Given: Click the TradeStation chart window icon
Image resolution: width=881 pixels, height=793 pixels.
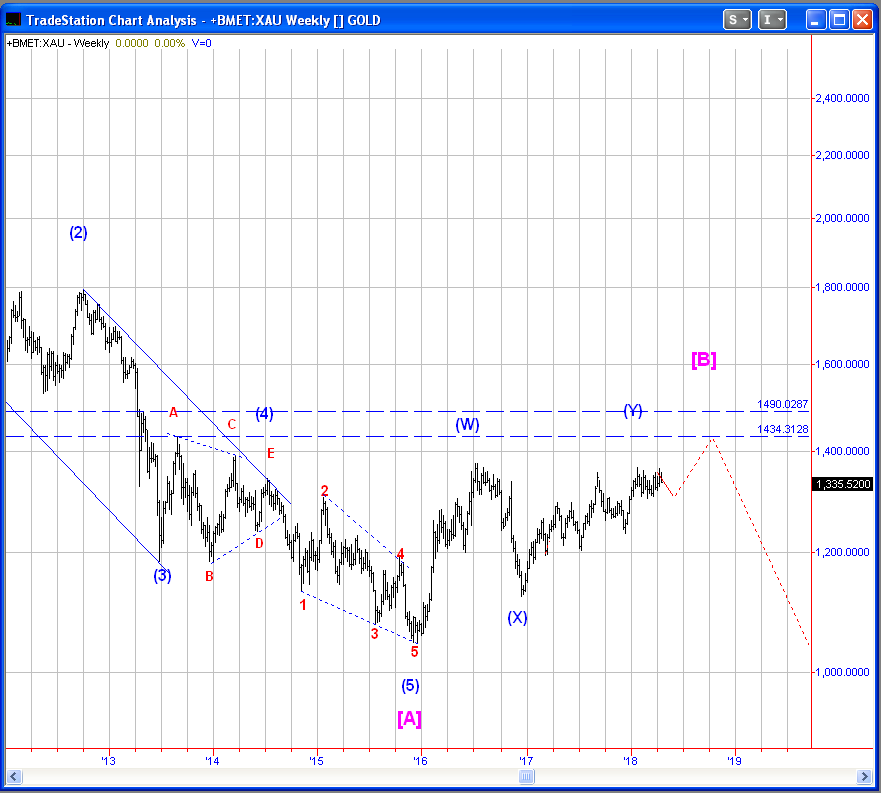Looking at the screenshot, I should coord(13,20).
